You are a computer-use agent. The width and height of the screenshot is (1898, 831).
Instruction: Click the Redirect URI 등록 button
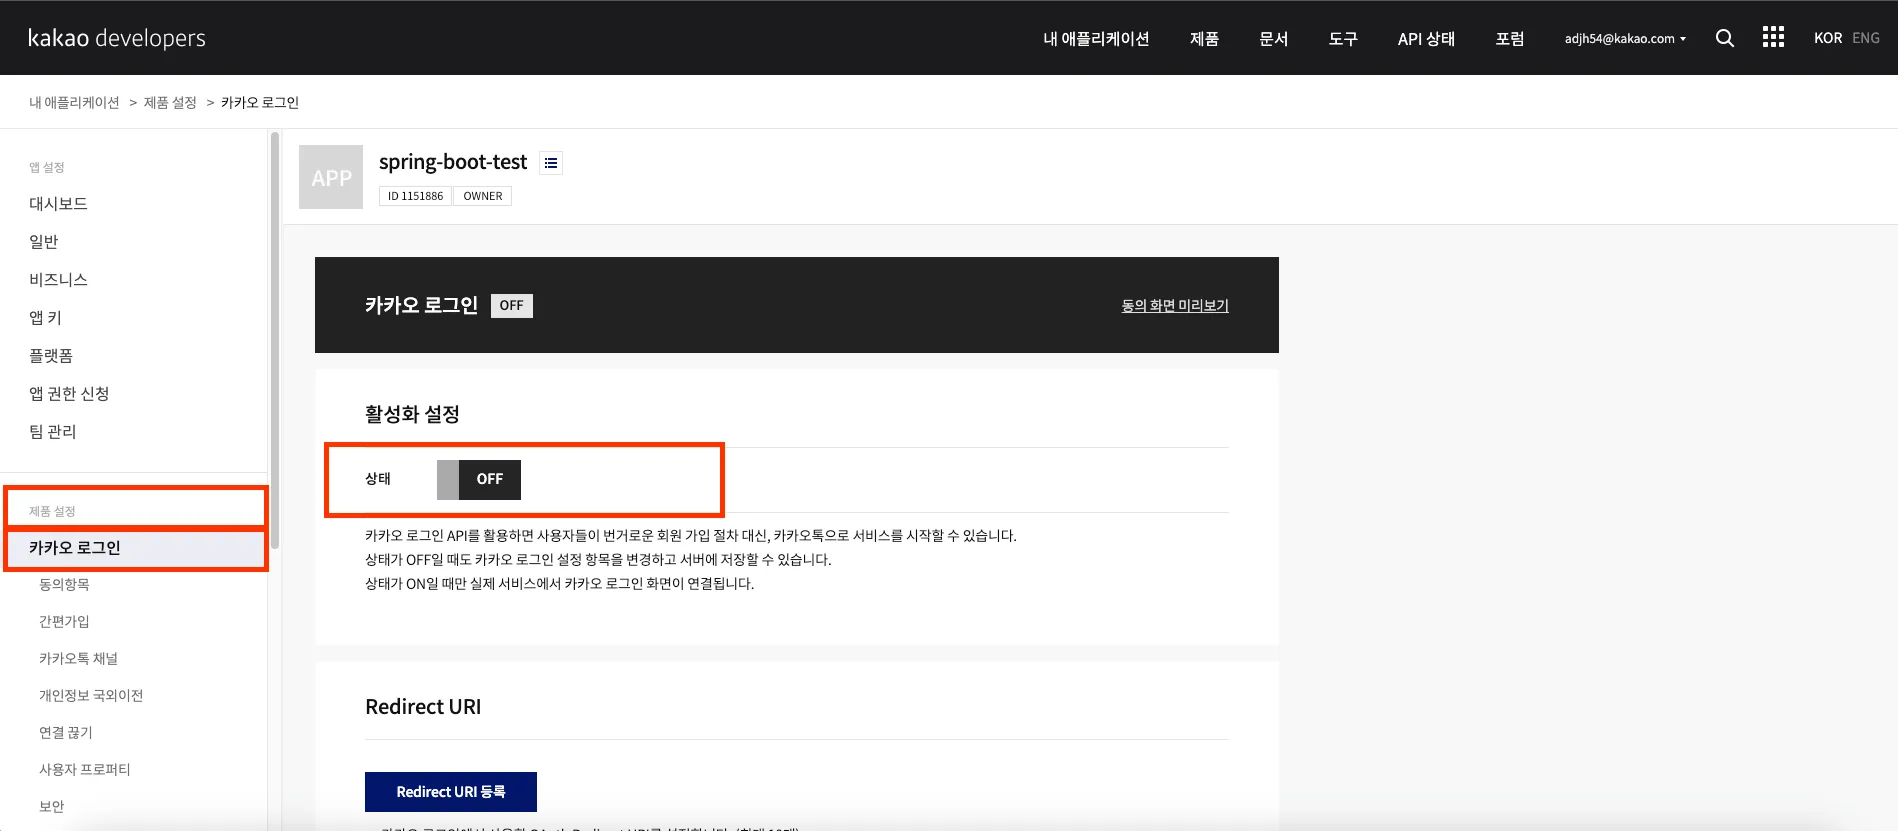(x=451, y=792)
